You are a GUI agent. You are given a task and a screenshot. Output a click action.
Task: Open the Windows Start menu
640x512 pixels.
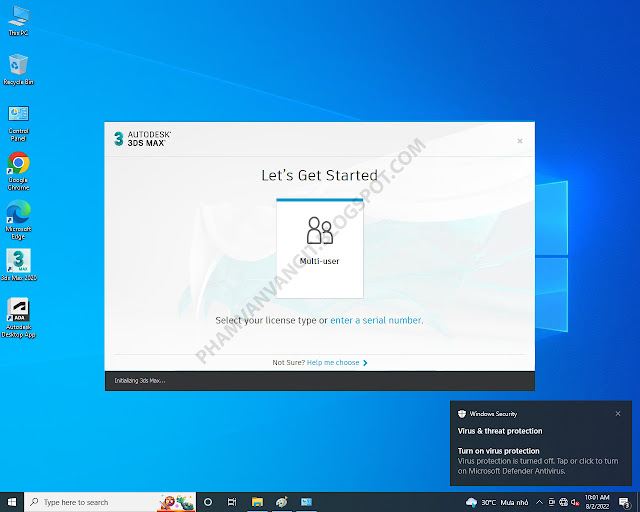coord(12,502)
